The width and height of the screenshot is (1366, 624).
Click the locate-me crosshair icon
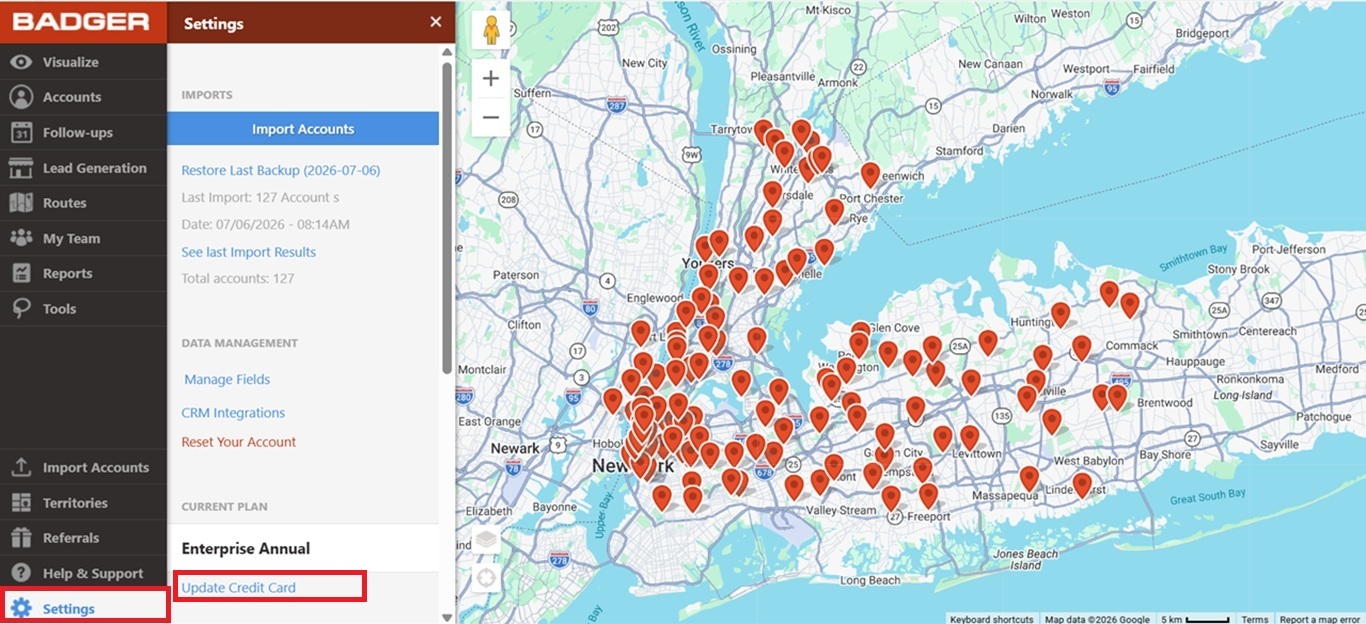486,578
